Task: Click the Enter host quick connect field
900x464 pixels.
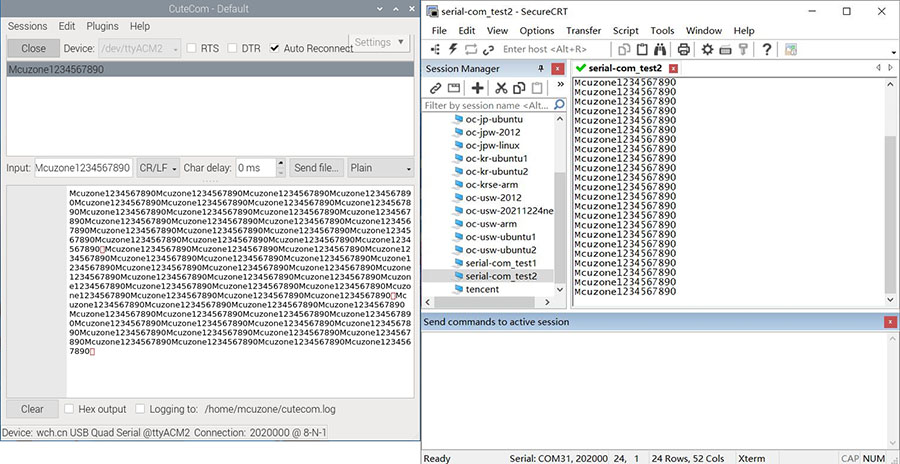Action: [552, 49]
